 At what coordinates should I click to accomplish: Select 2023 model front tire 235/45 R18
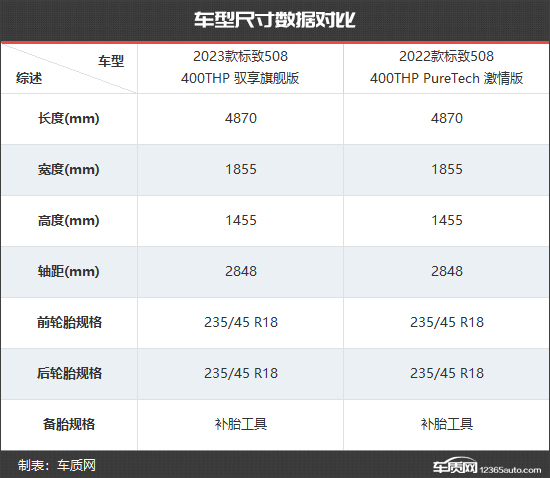click(241, 322)
